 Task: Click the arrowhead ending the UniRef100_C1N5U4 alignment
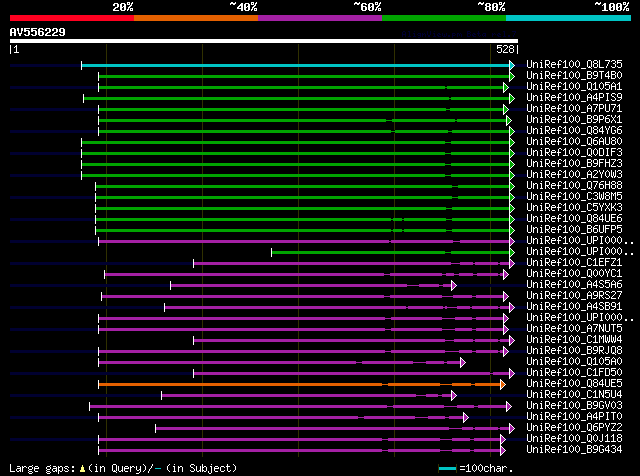453,396
